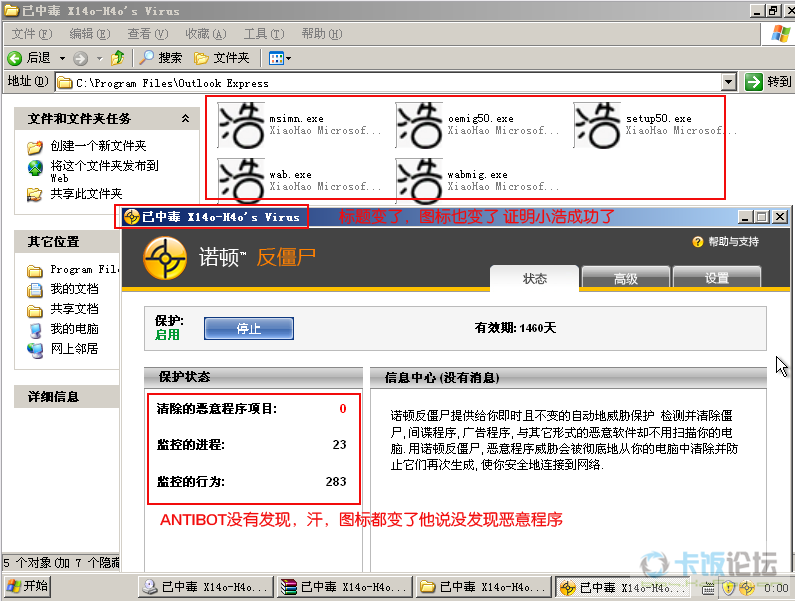Image resolution: width=795 pixels, height=601 pixels.
Task: Collapse the 文件和文件夹任务 panel
Action: (186, 118)
